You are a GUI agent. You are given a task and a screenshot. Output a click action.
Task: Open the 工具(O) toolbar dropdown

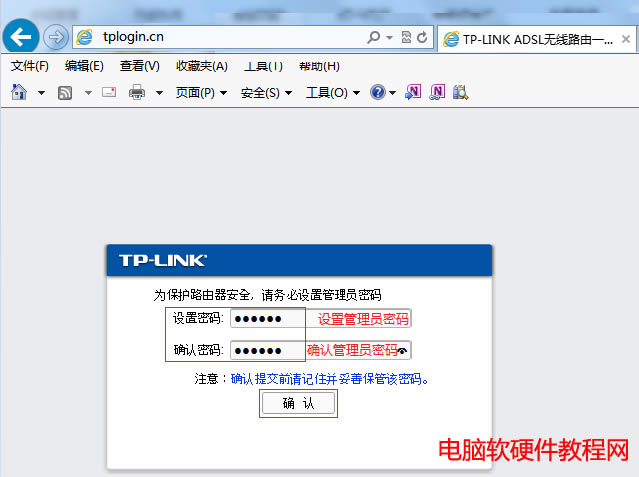pos(333,93)
